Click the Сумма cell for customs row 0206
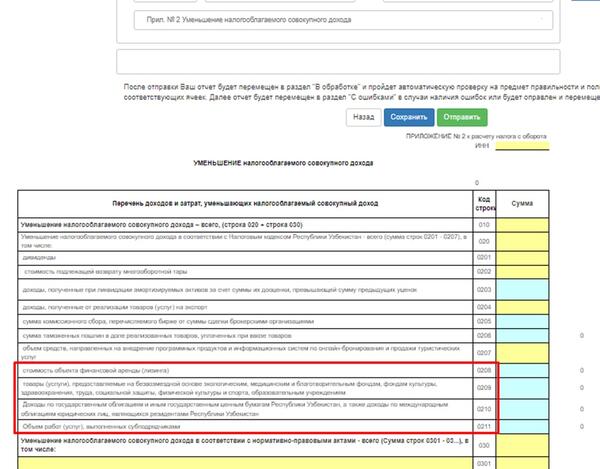This screenshot has width=600, height=469. (523, 336)
